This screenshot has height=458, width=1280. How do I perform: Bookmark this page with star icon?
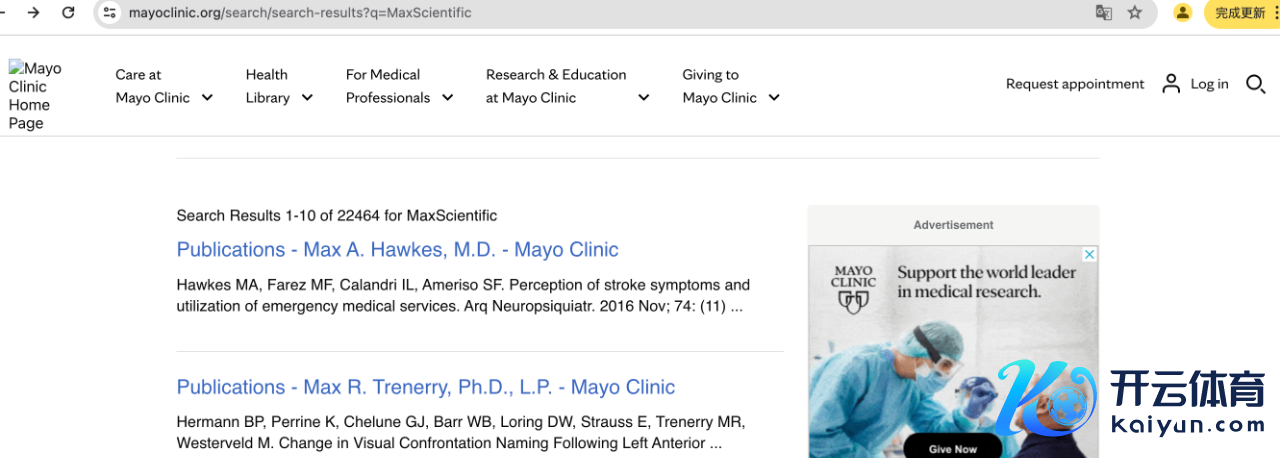pyautogui.click(x=1134, y=13)
